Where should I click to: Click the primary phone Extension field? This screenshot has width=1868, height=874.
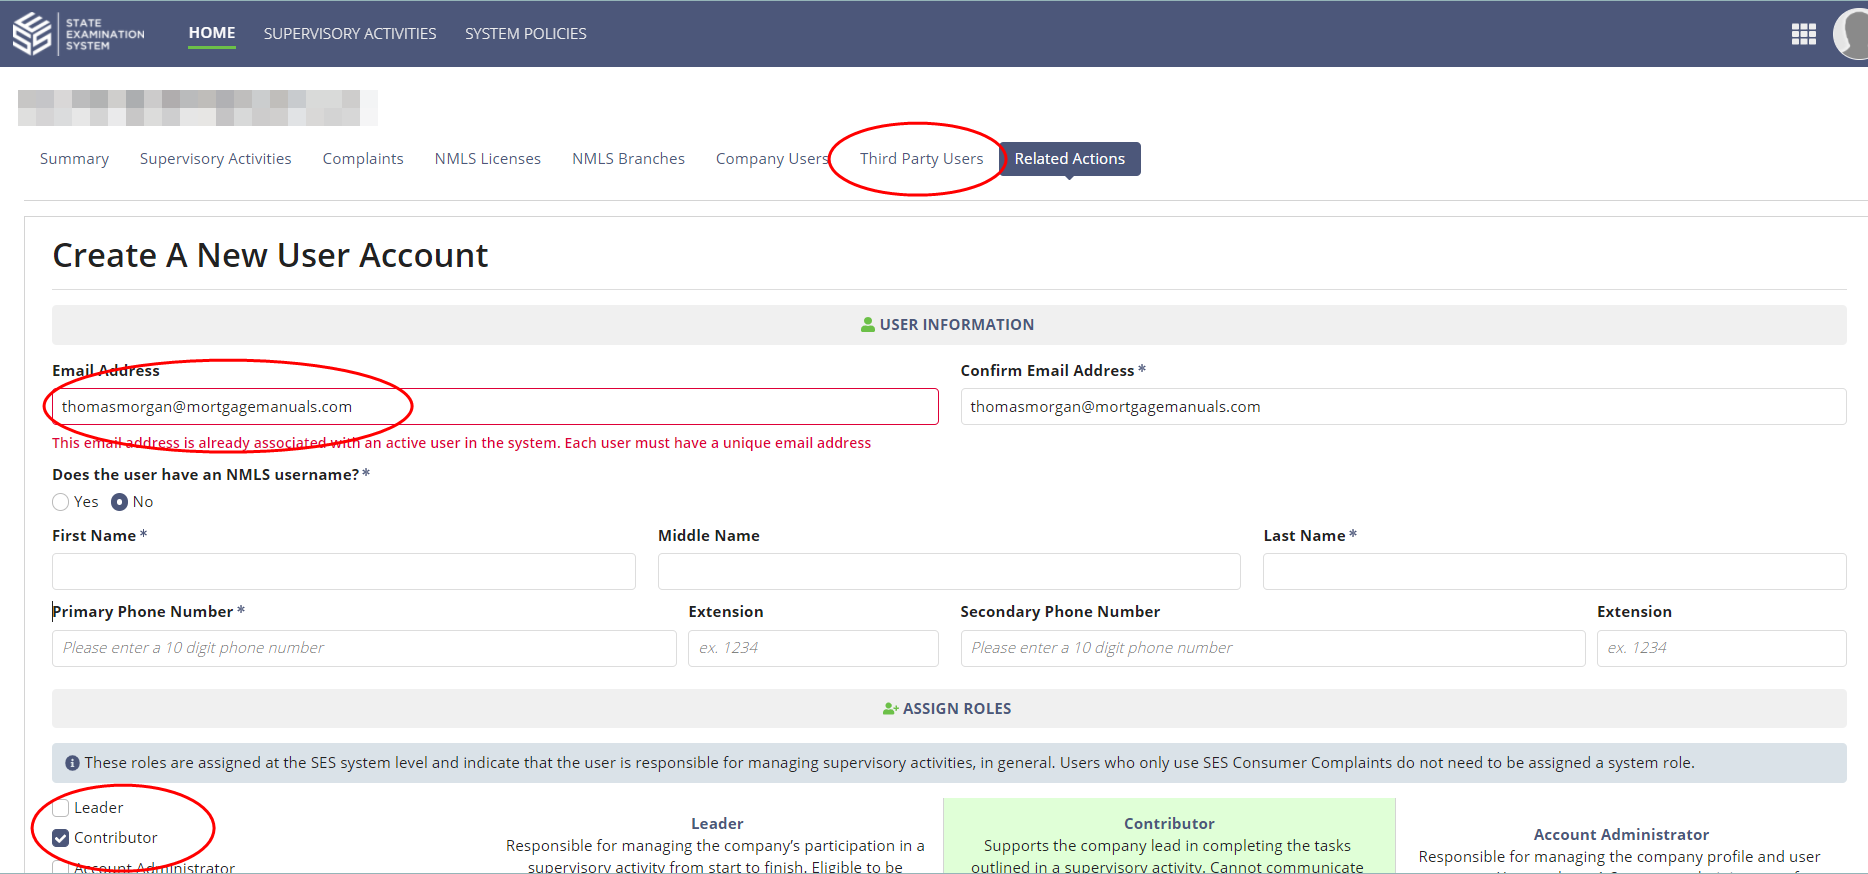[813, 648]
